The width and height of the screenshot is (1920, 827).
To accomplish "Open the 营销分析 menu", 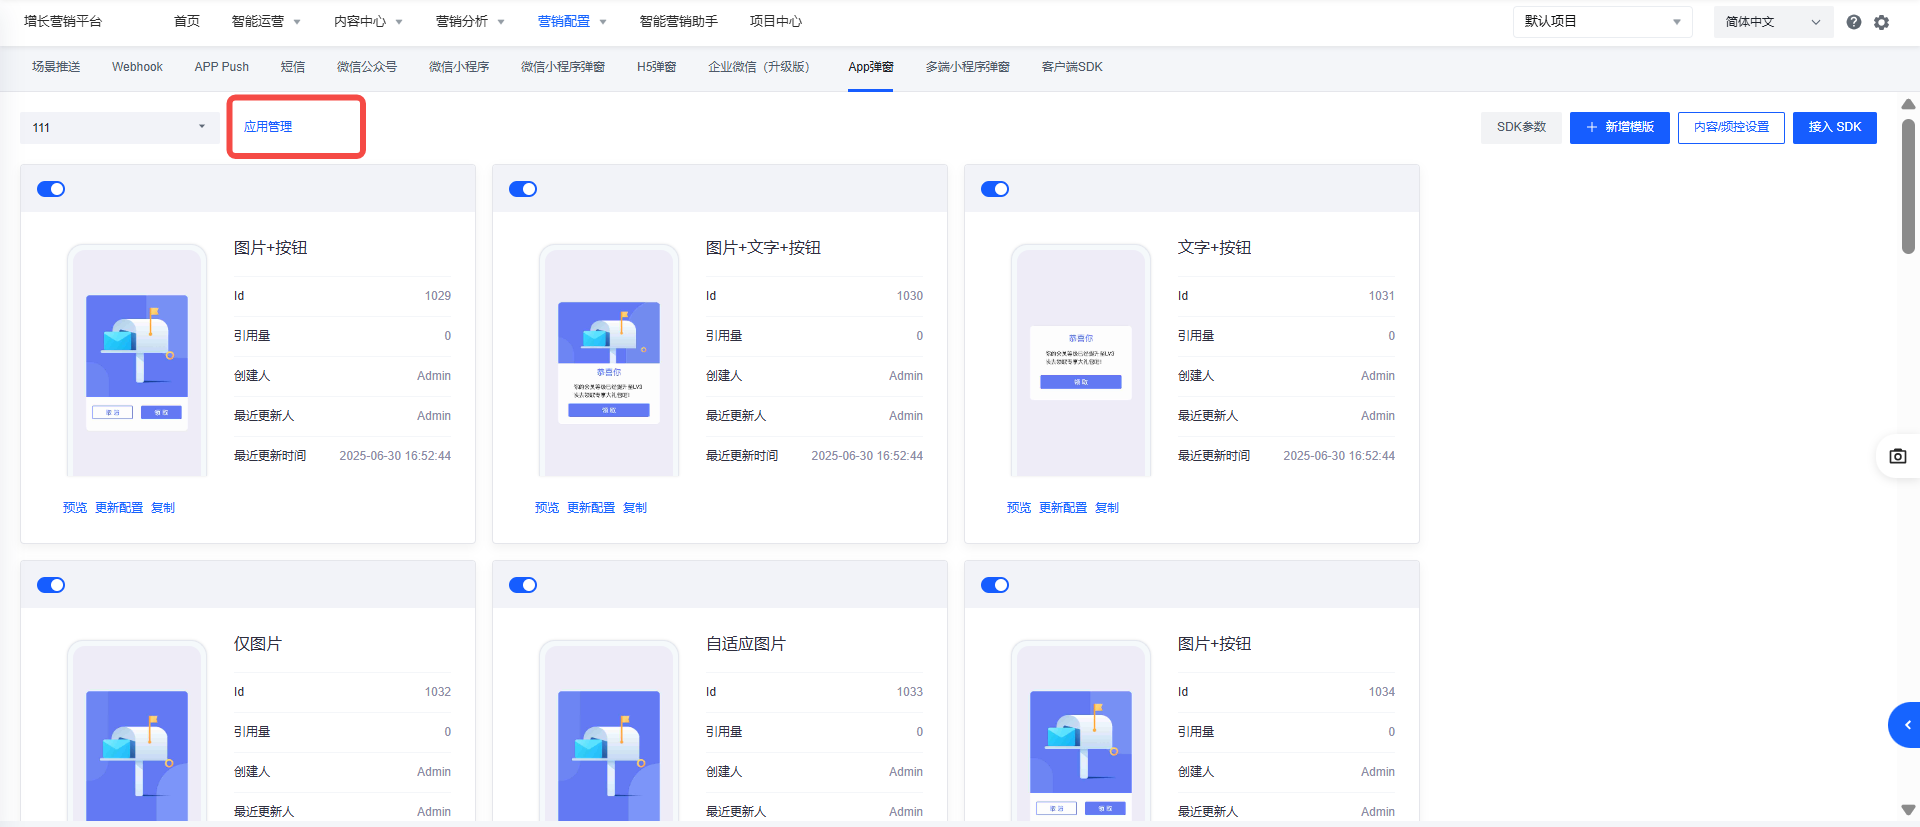I will (x=470, y=22).
